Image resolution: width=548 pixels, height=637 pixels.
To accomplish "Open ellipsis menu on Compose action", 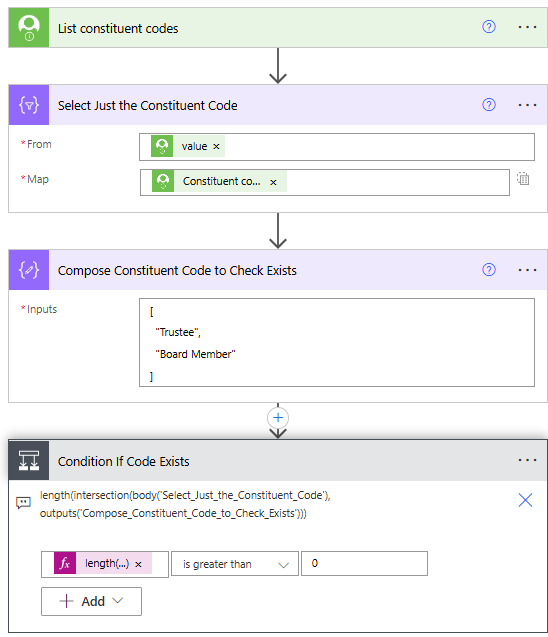I will 527,270.
